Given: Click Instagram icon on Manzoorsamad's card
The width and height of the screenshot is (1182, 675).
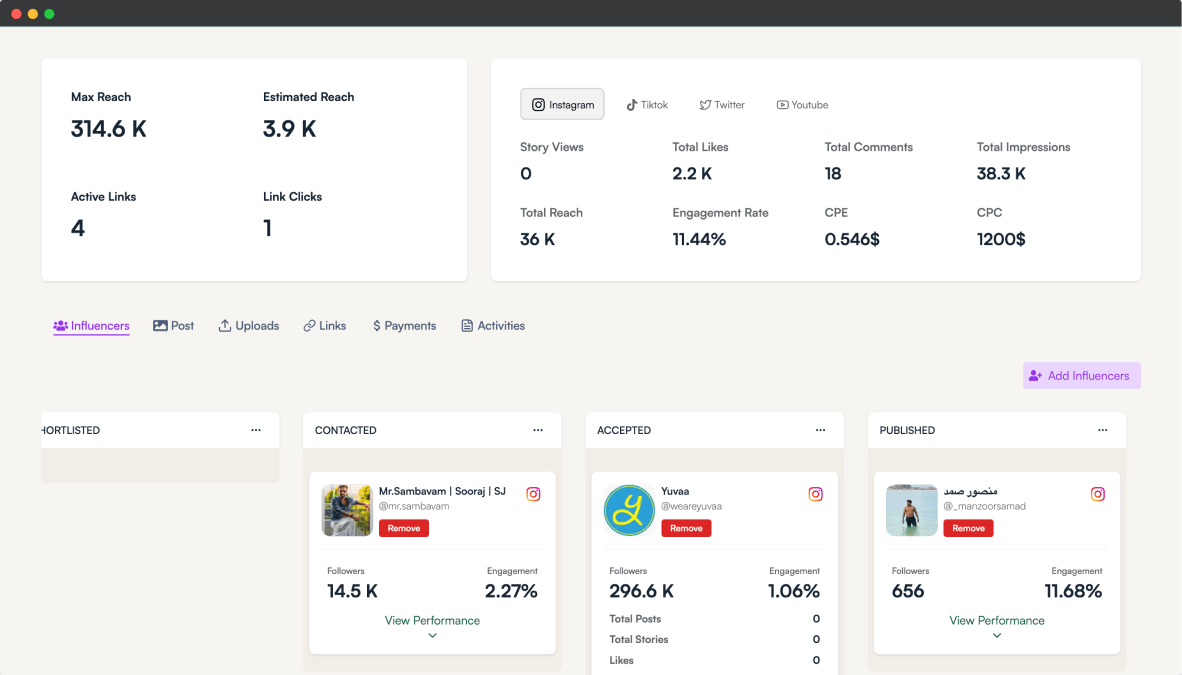Looking at the screenshot, I should point(1097,494).
